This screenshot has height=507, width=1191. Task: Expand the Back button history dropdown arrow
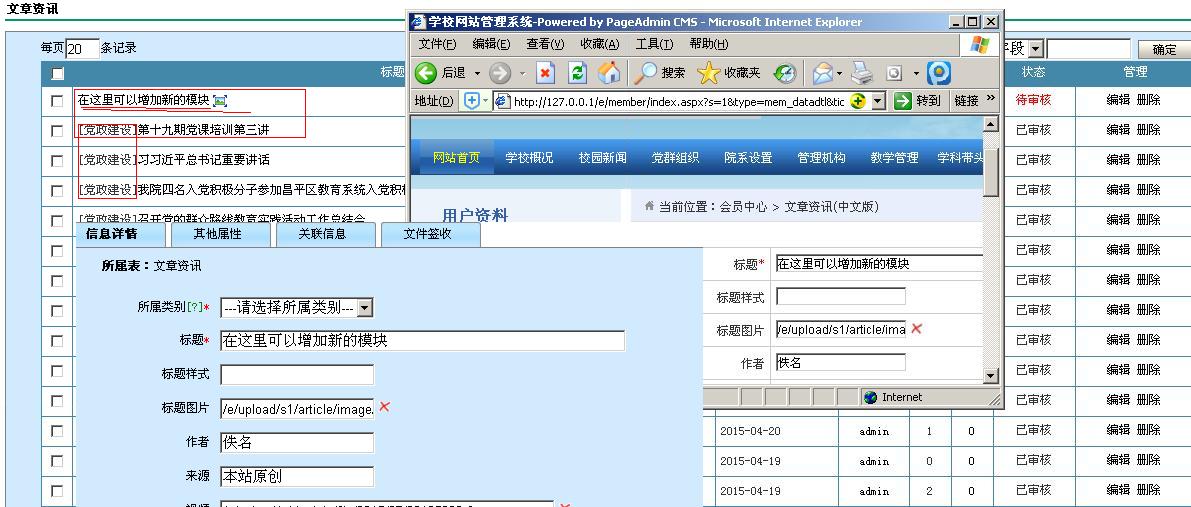[x=477, y=73]
